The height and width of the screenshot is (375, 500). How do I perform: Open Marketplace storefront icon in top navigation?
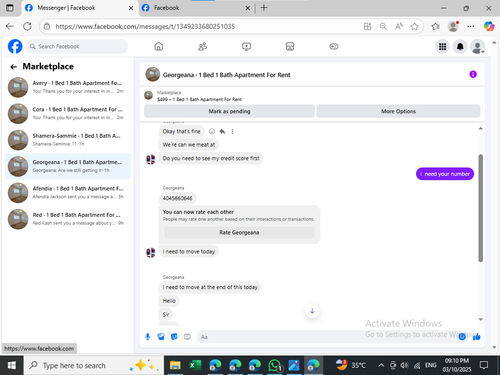(x=290, y=46)
